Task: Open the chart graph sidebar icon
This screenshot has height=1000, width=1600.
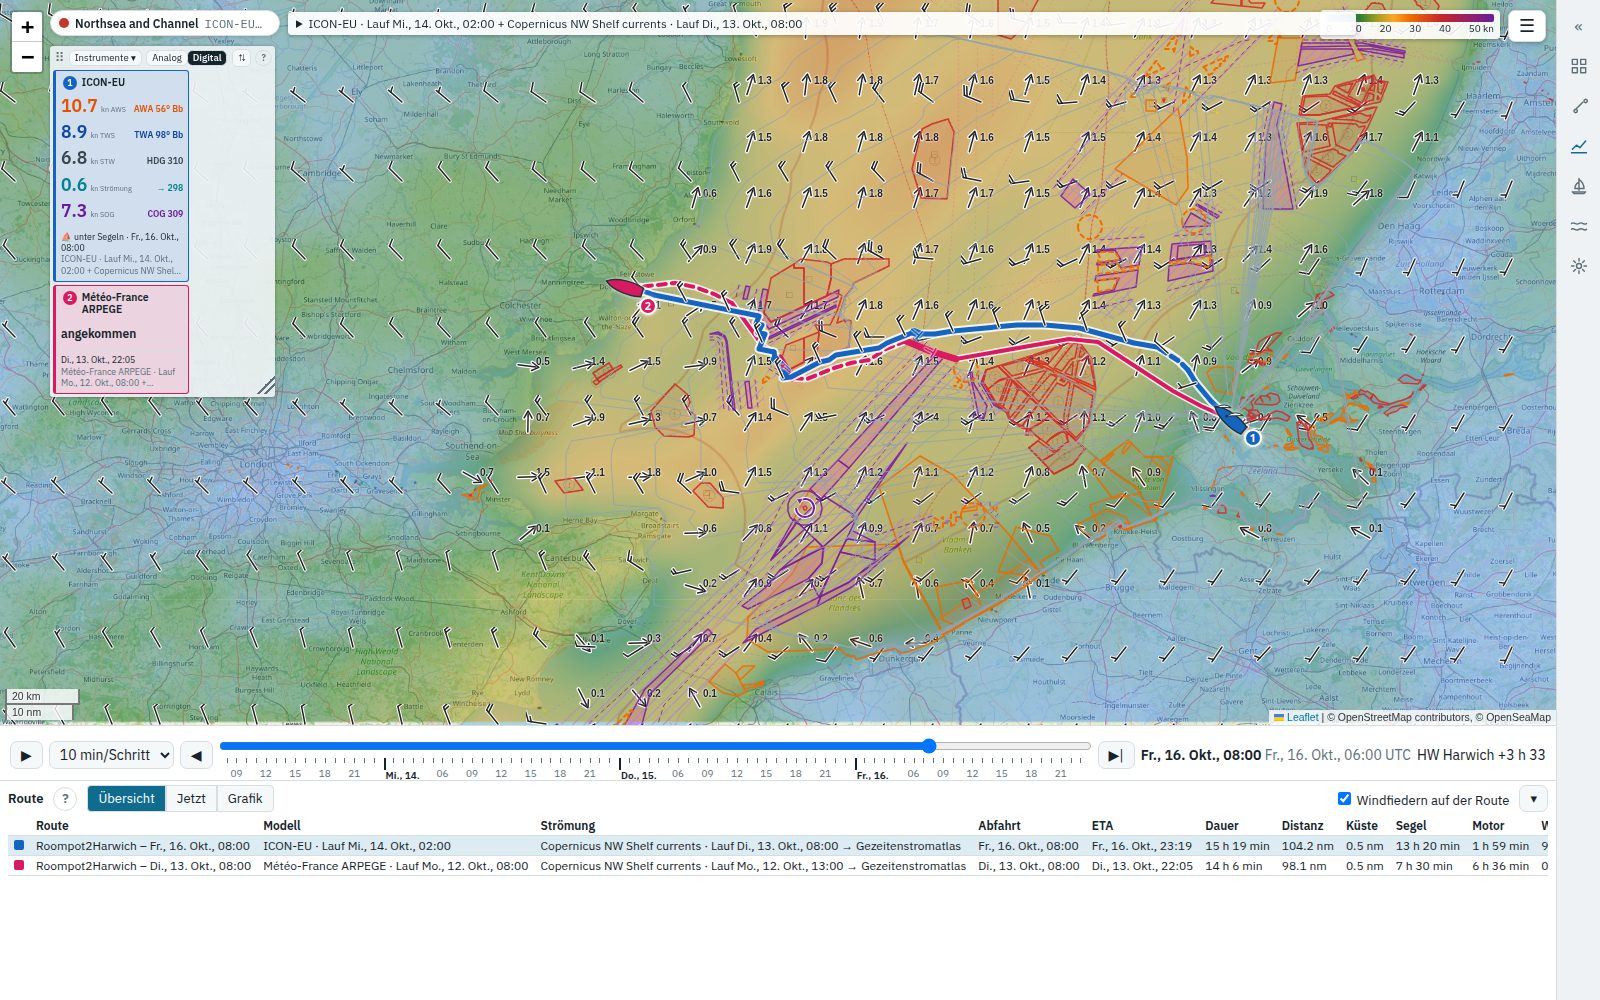Action: pyautogui.click(x=1579, y=146)
